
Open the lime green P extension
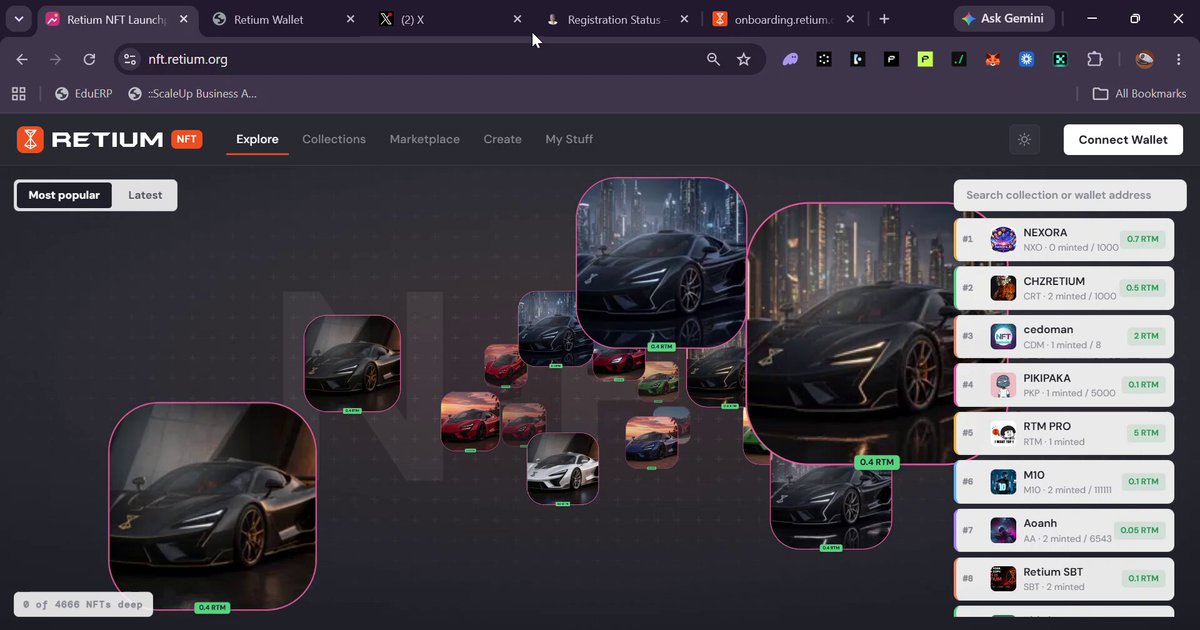click(925, 59)
